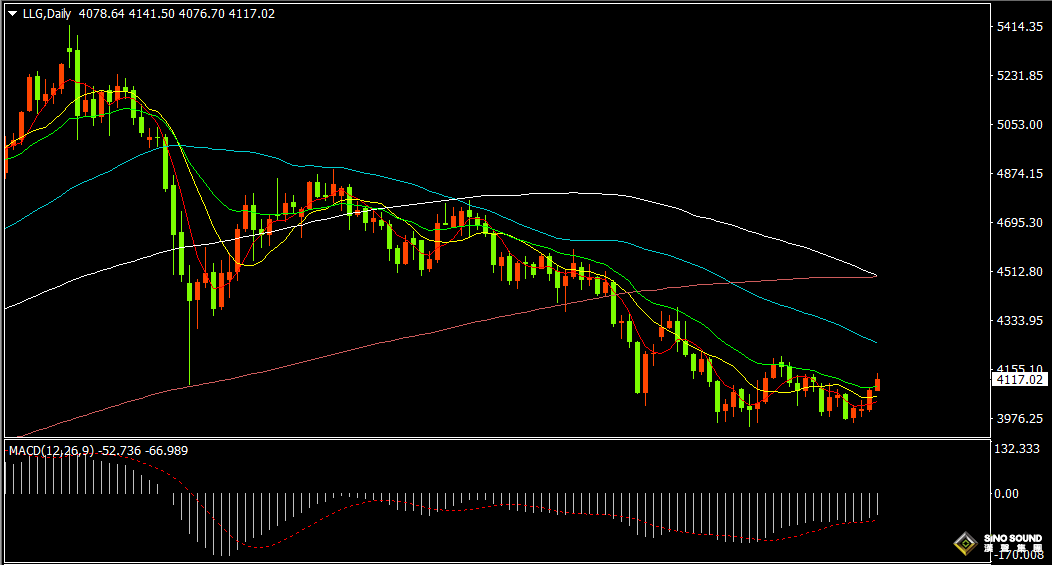Click the OHLC values 4078.64 4141.50 4076.70 4117.02
Image resolution: width=1052 pixels, height=565 pixels.
pyautogui.click(x=177, y=13)
